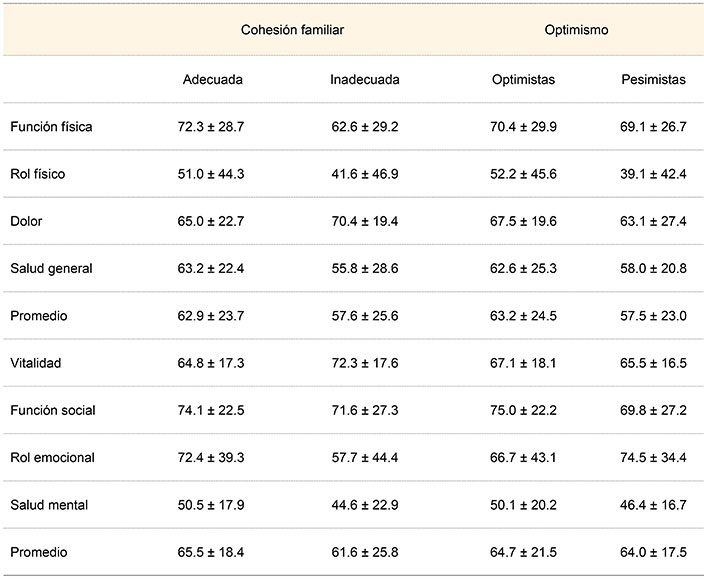Click the Función social row label
Screen dimensions: 704x580
pyautogui.click(x=53, y=410)
